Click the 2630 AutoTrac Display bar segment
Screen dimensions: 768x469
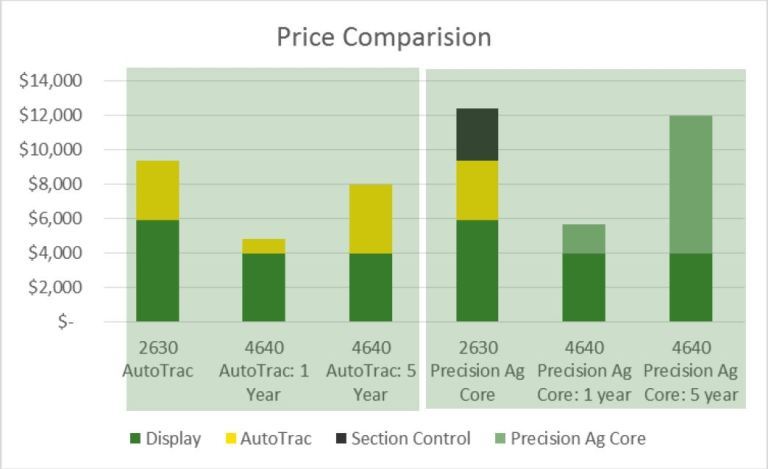tap(157, 271)
